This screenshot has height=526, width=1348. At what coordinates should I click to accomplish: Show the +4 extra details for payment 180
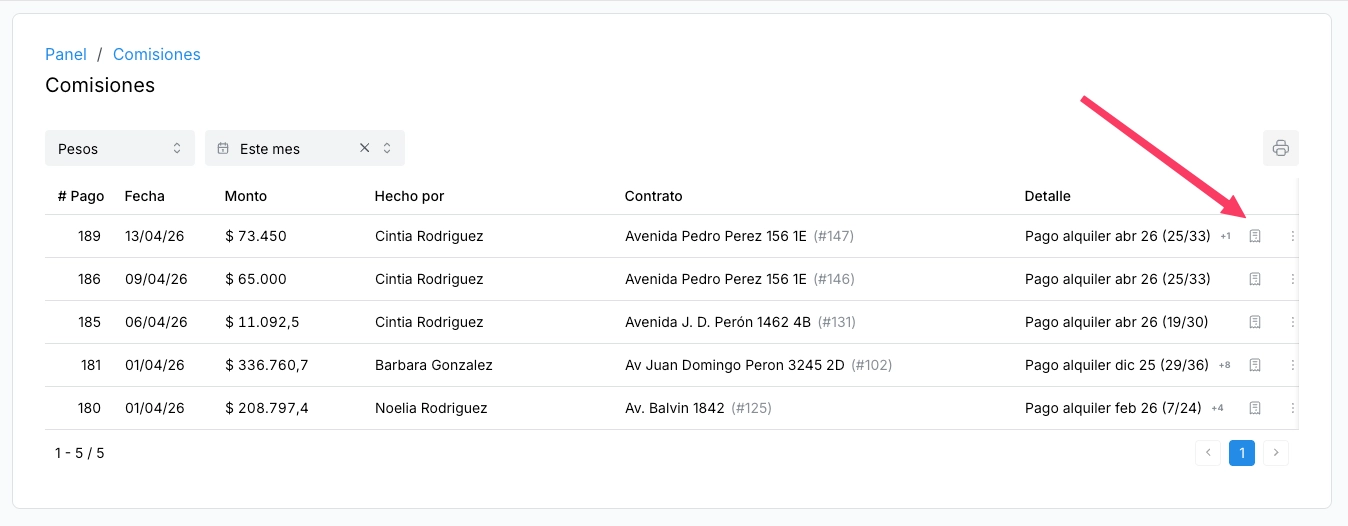pos(1217,409)
